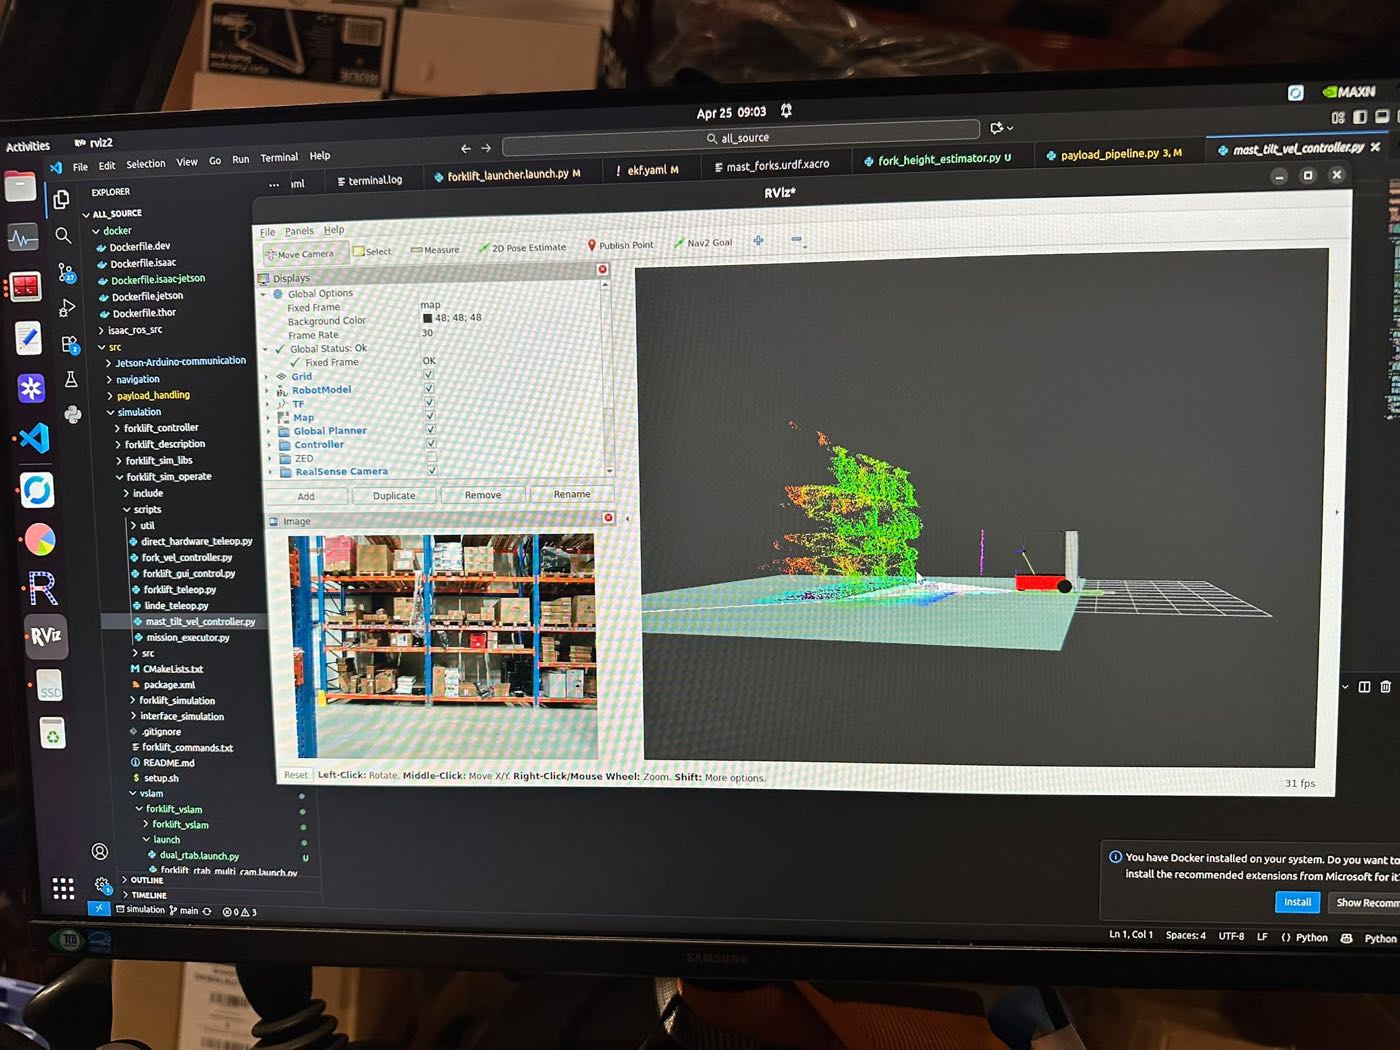
Task: Open Run and Debug view icon
Action: coord(67,307)
